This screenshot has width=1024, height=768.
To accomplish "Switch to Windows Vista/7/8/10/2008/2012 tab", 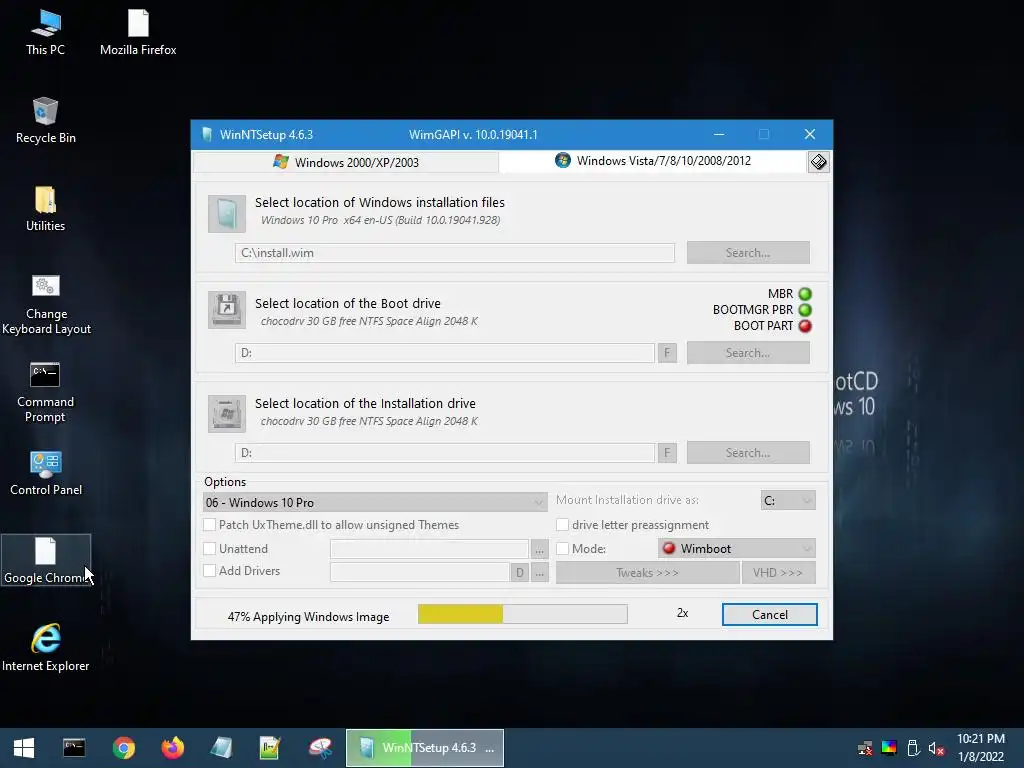I will tap(653, 161).
